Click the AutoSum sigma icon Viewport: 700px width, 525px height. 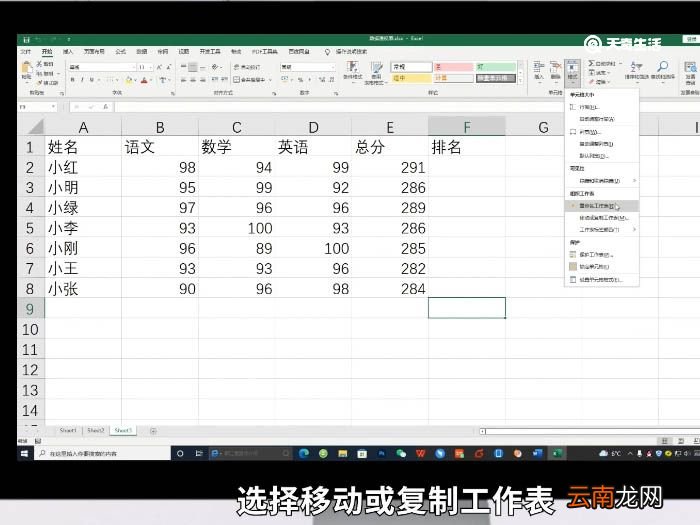click(592, 63)
